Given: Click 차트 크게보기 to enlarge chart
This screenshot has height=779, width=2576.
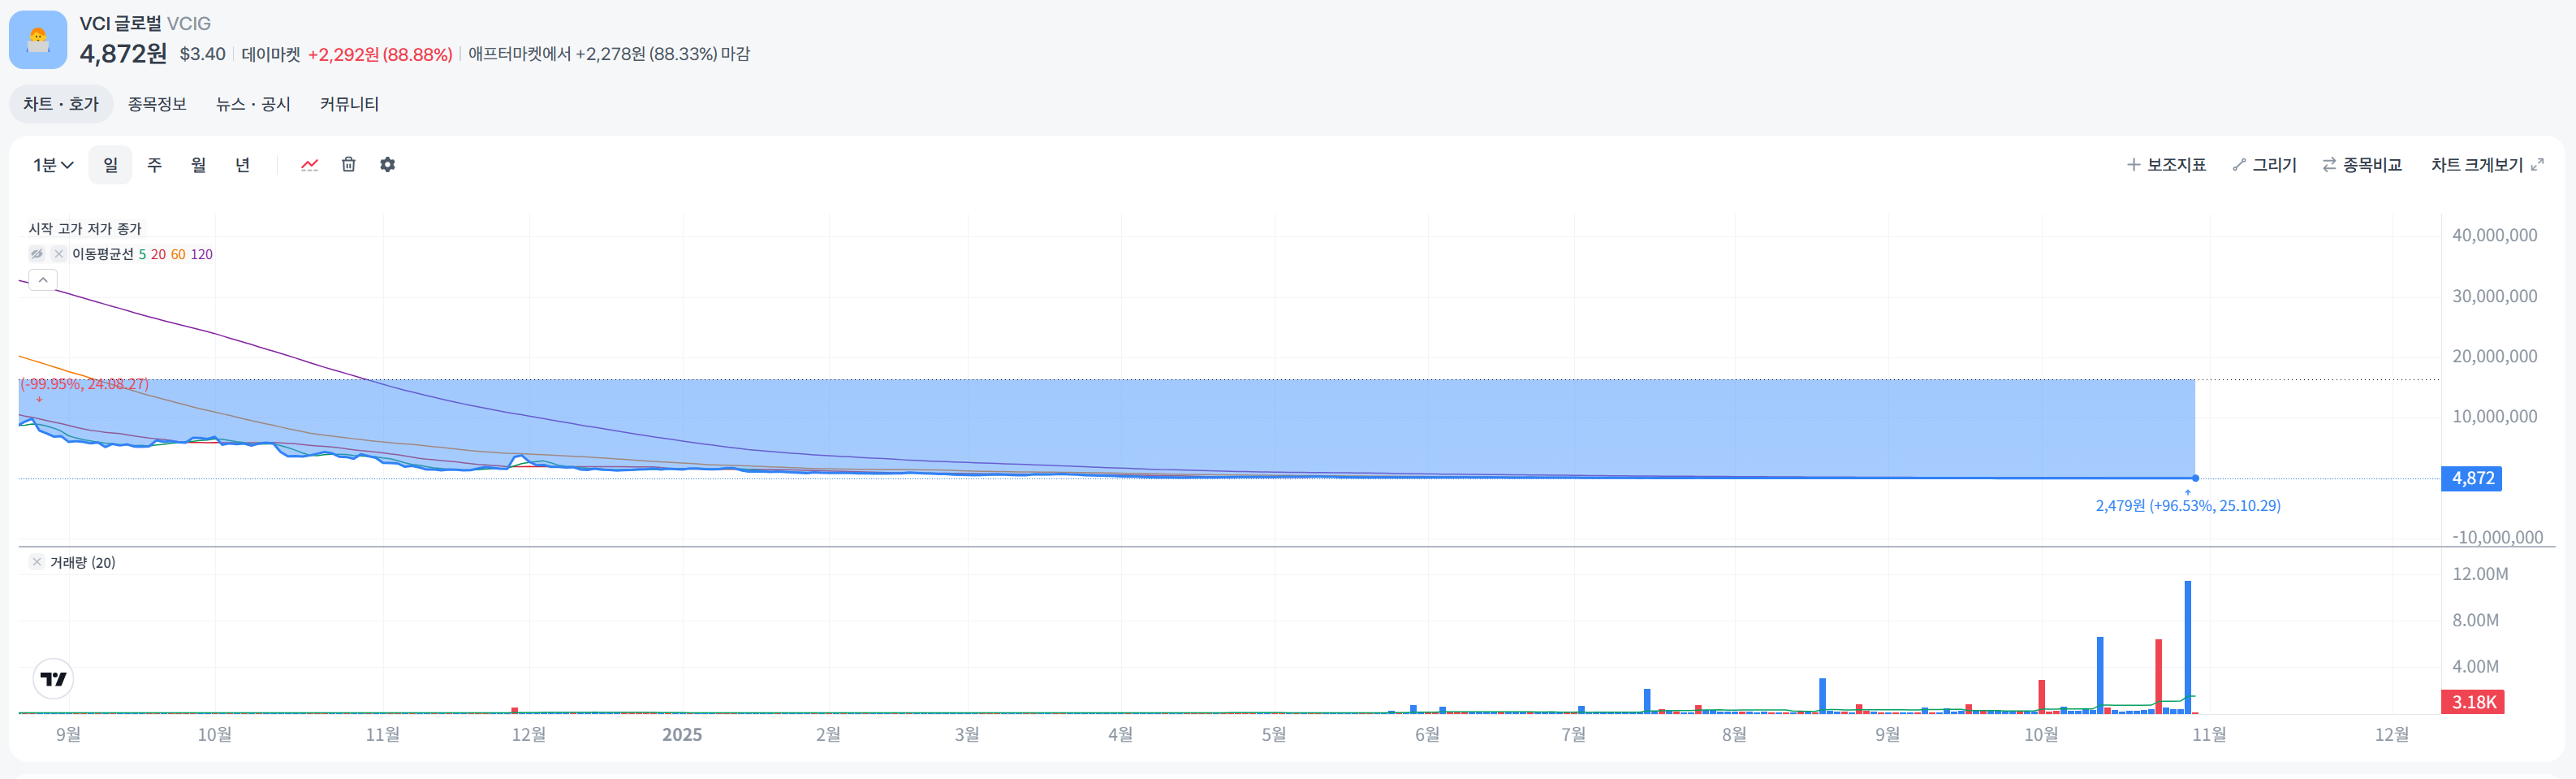Looking at the screenshot, I should click(2487, 165).
